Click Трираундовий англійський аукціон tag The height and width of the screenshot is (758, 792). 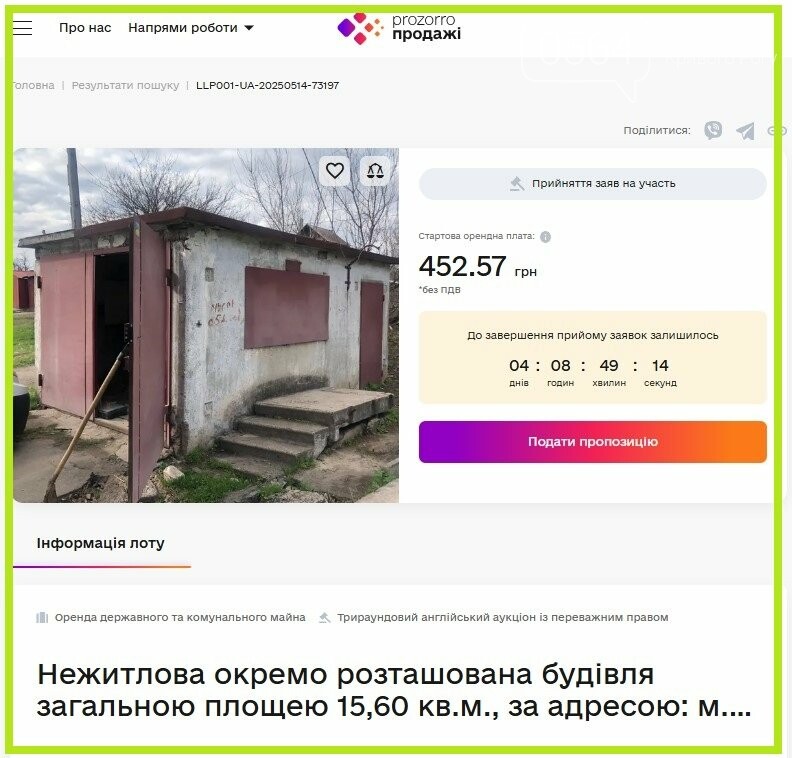click(493, 618)
